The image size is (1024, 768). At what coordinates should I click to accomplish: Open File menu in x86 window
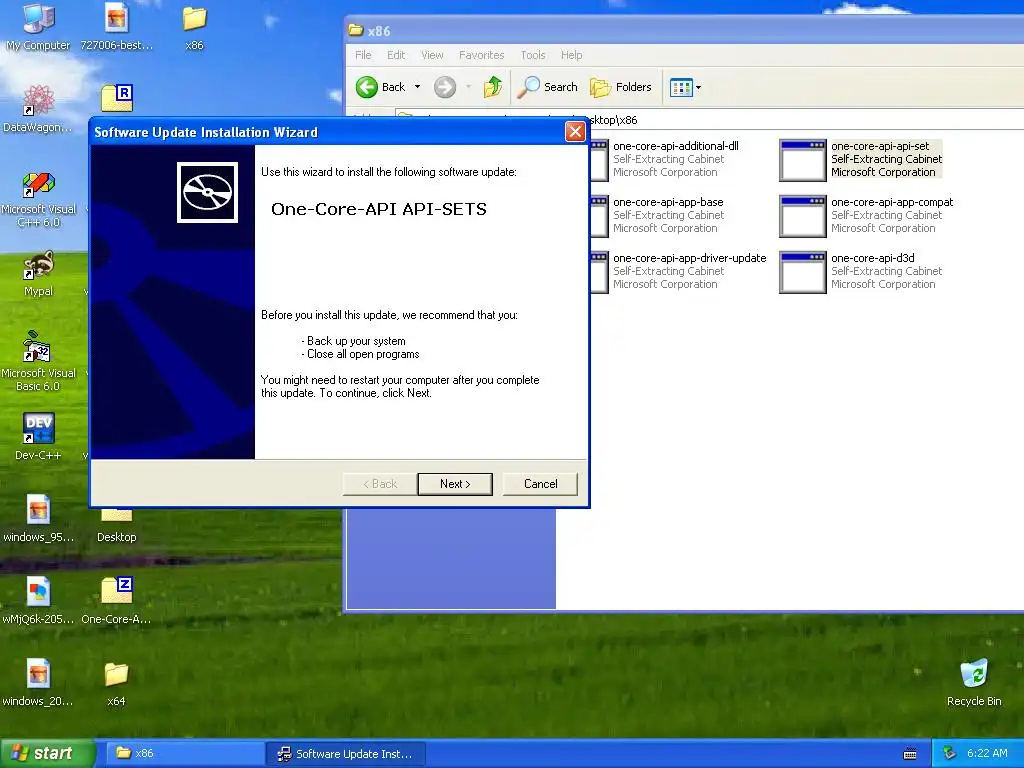(363, 56)
